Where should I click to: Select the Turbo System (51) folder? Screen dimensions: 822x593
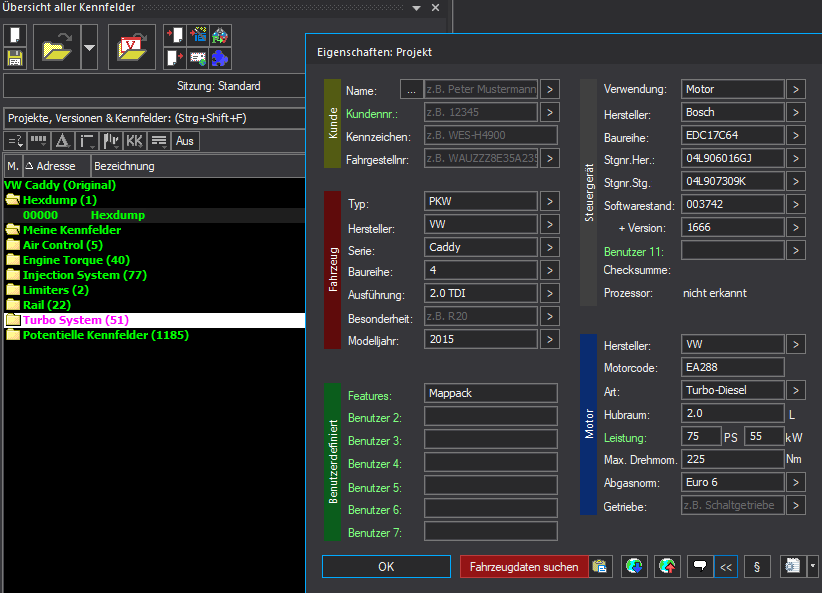tap(75, 320)
